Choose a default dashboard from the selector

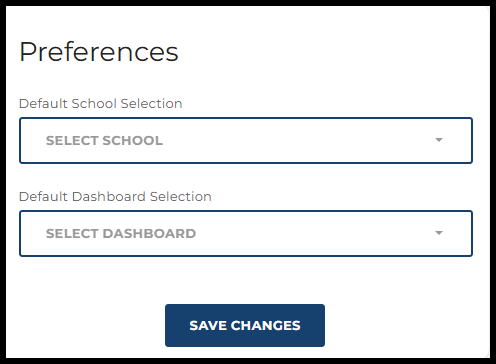[x=246, y=233]
